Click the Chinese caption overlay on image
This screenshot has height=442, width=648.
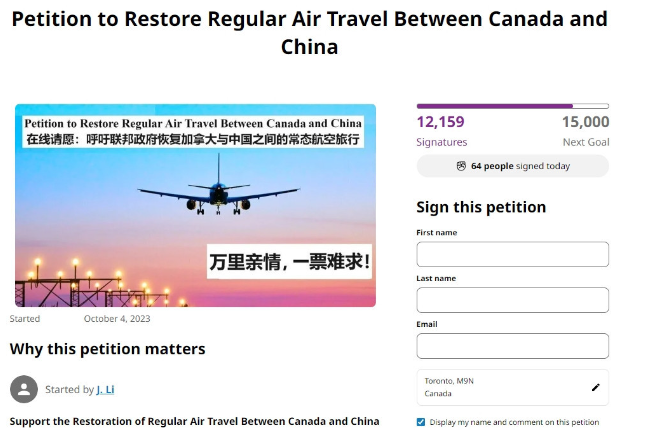pyautogui.click(x=289, y=261)
